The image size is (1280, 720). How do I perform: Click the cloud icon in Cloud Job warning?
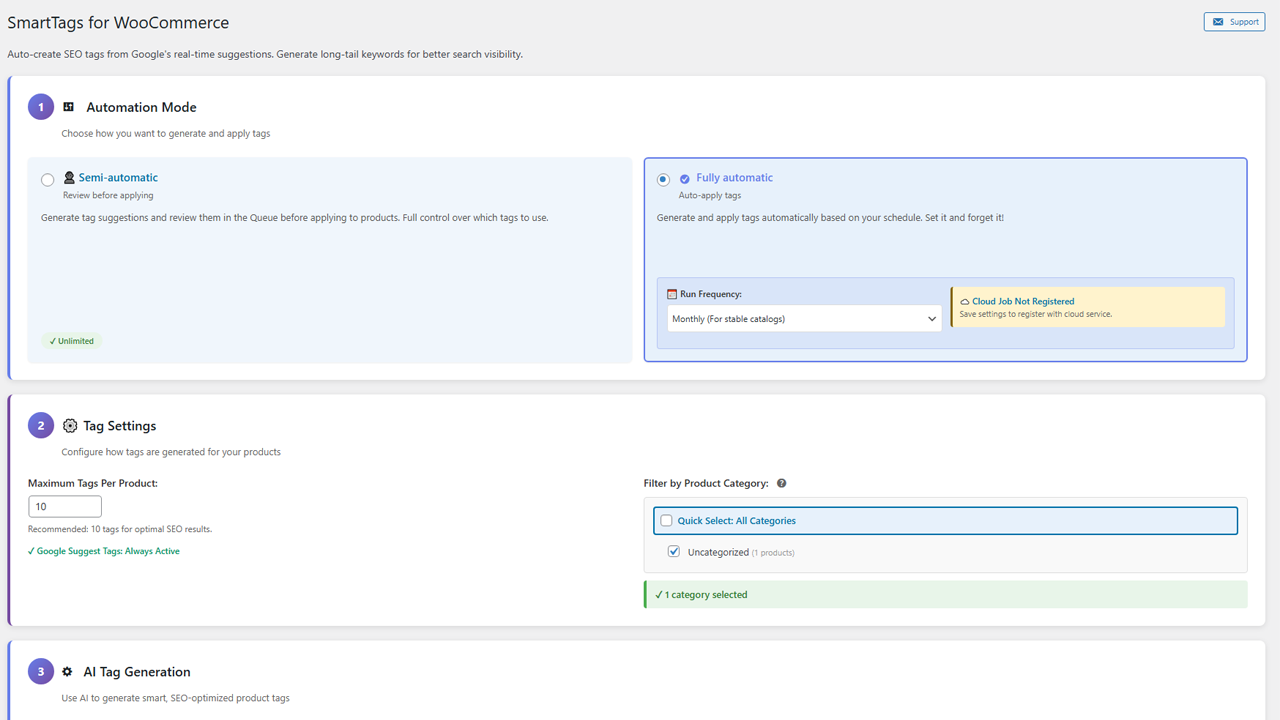(964, 300)
